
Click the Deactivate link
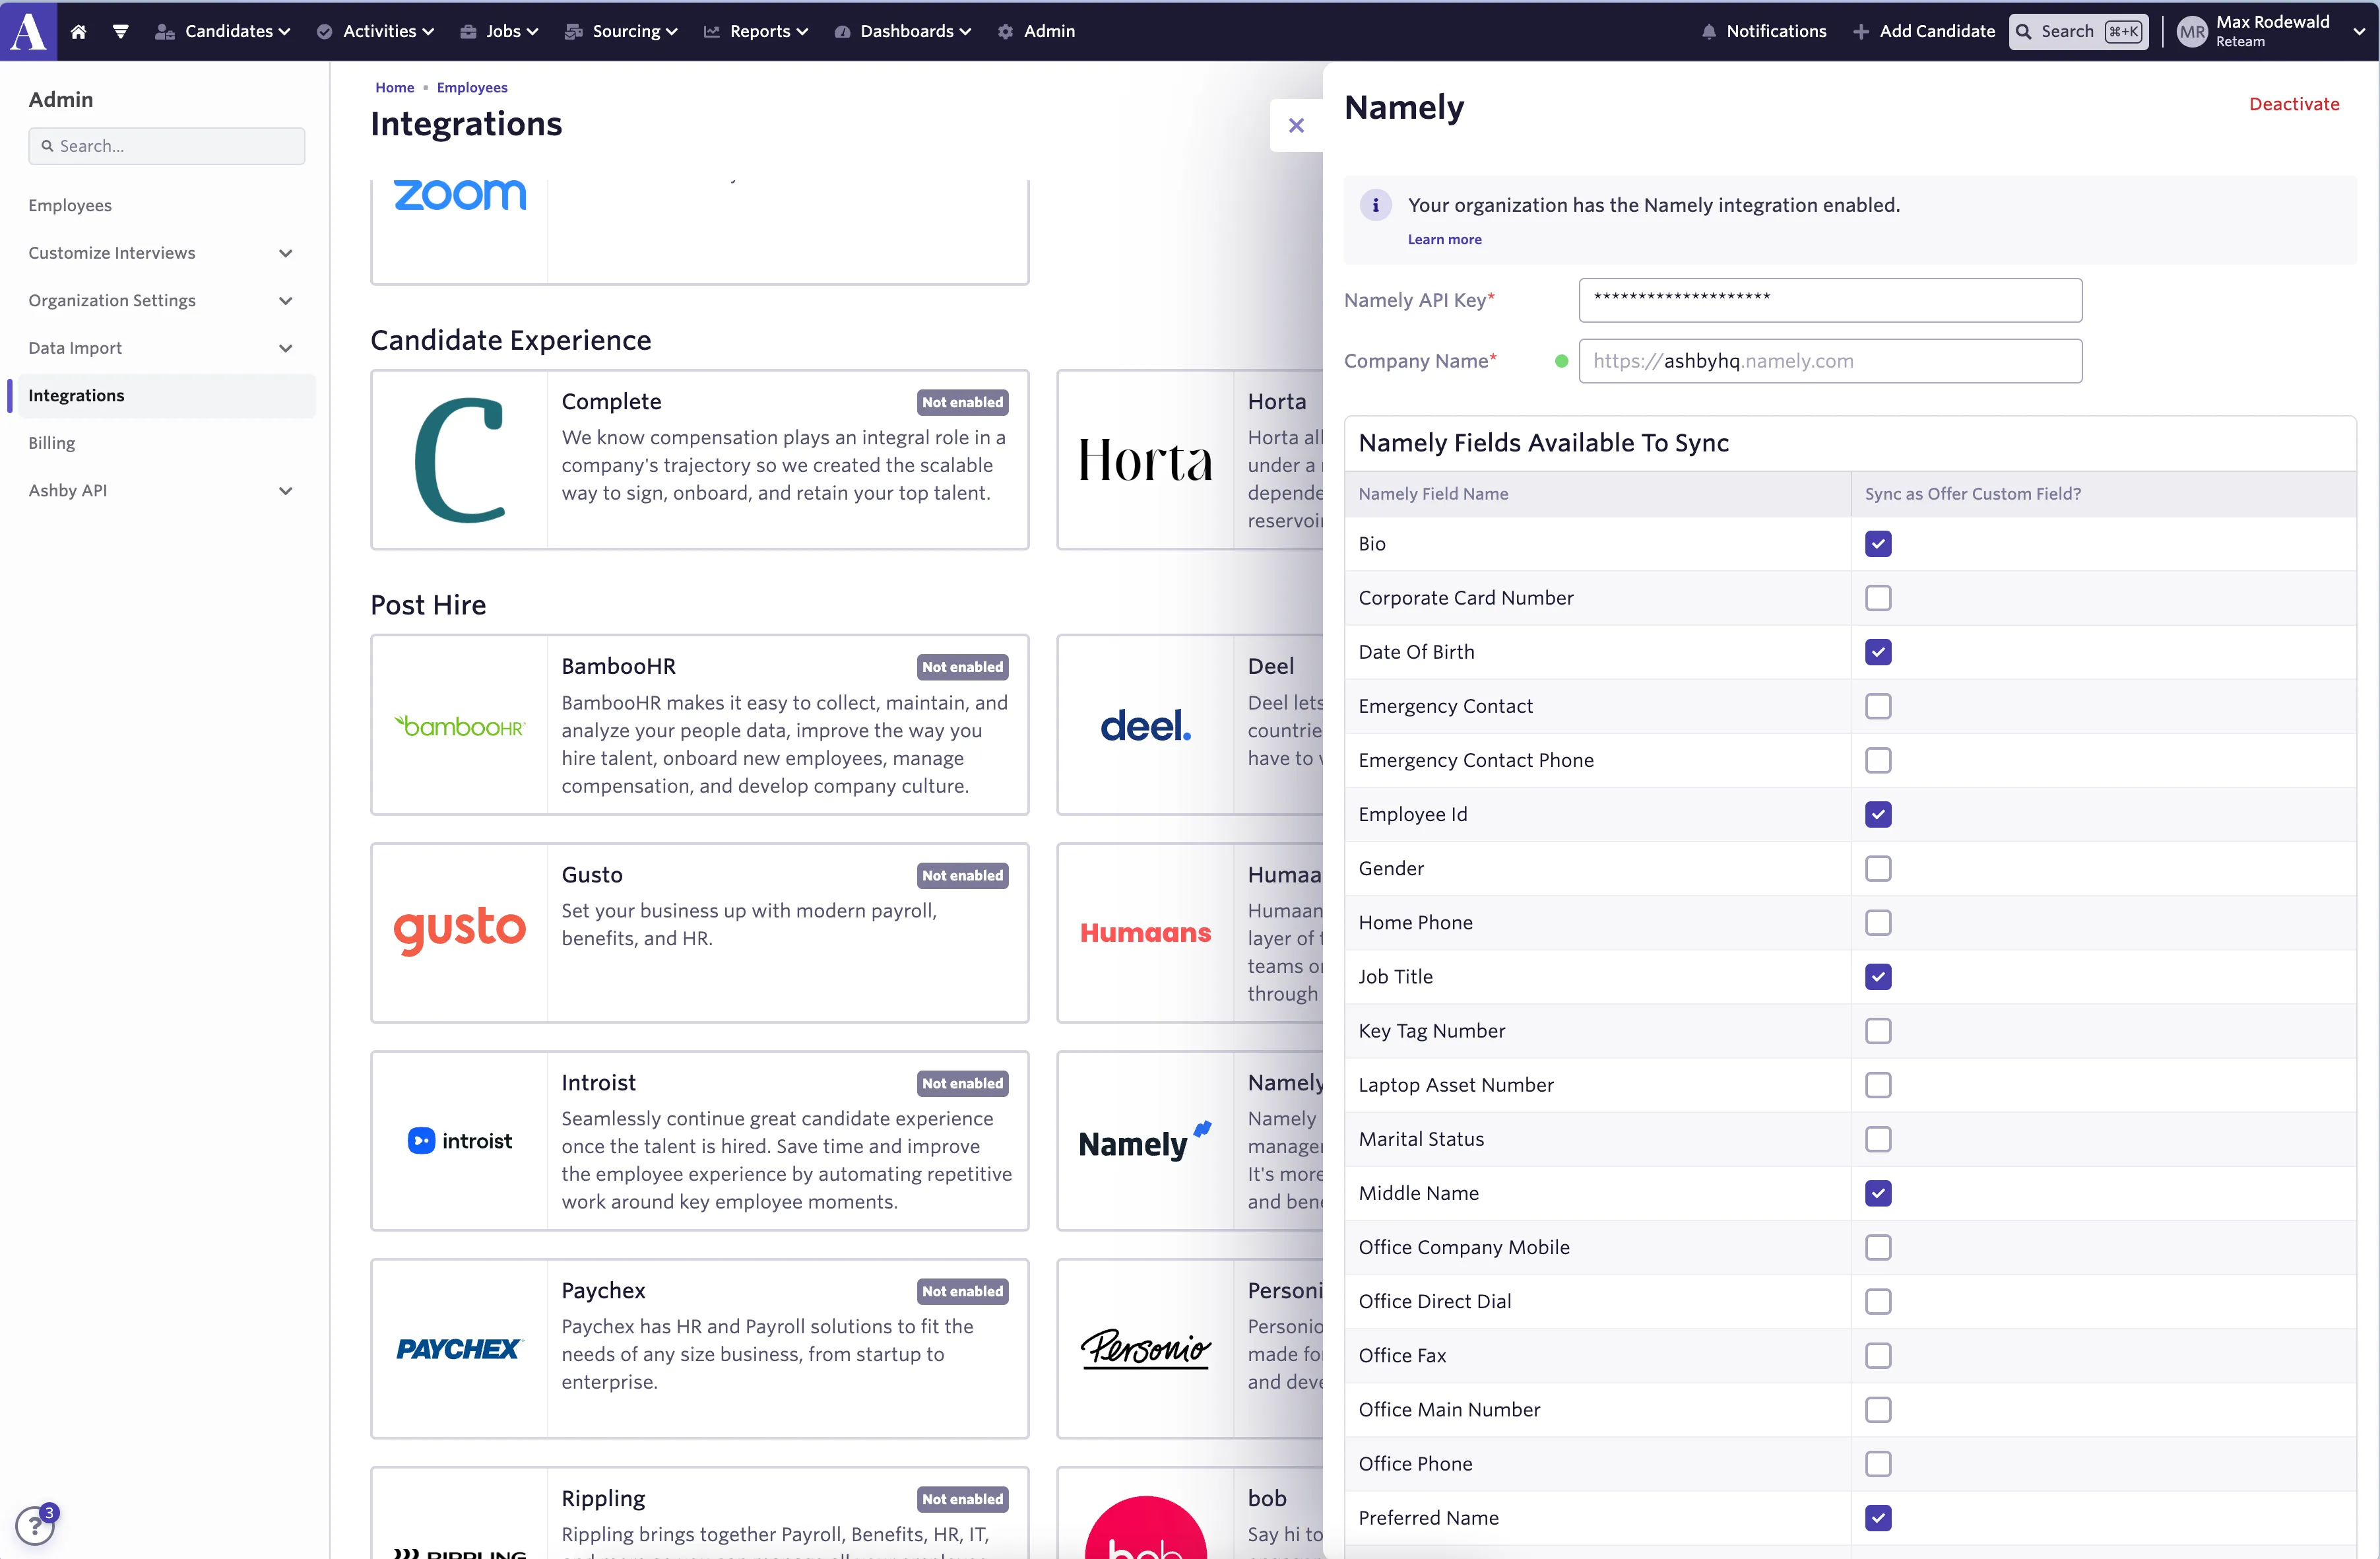2294,104
